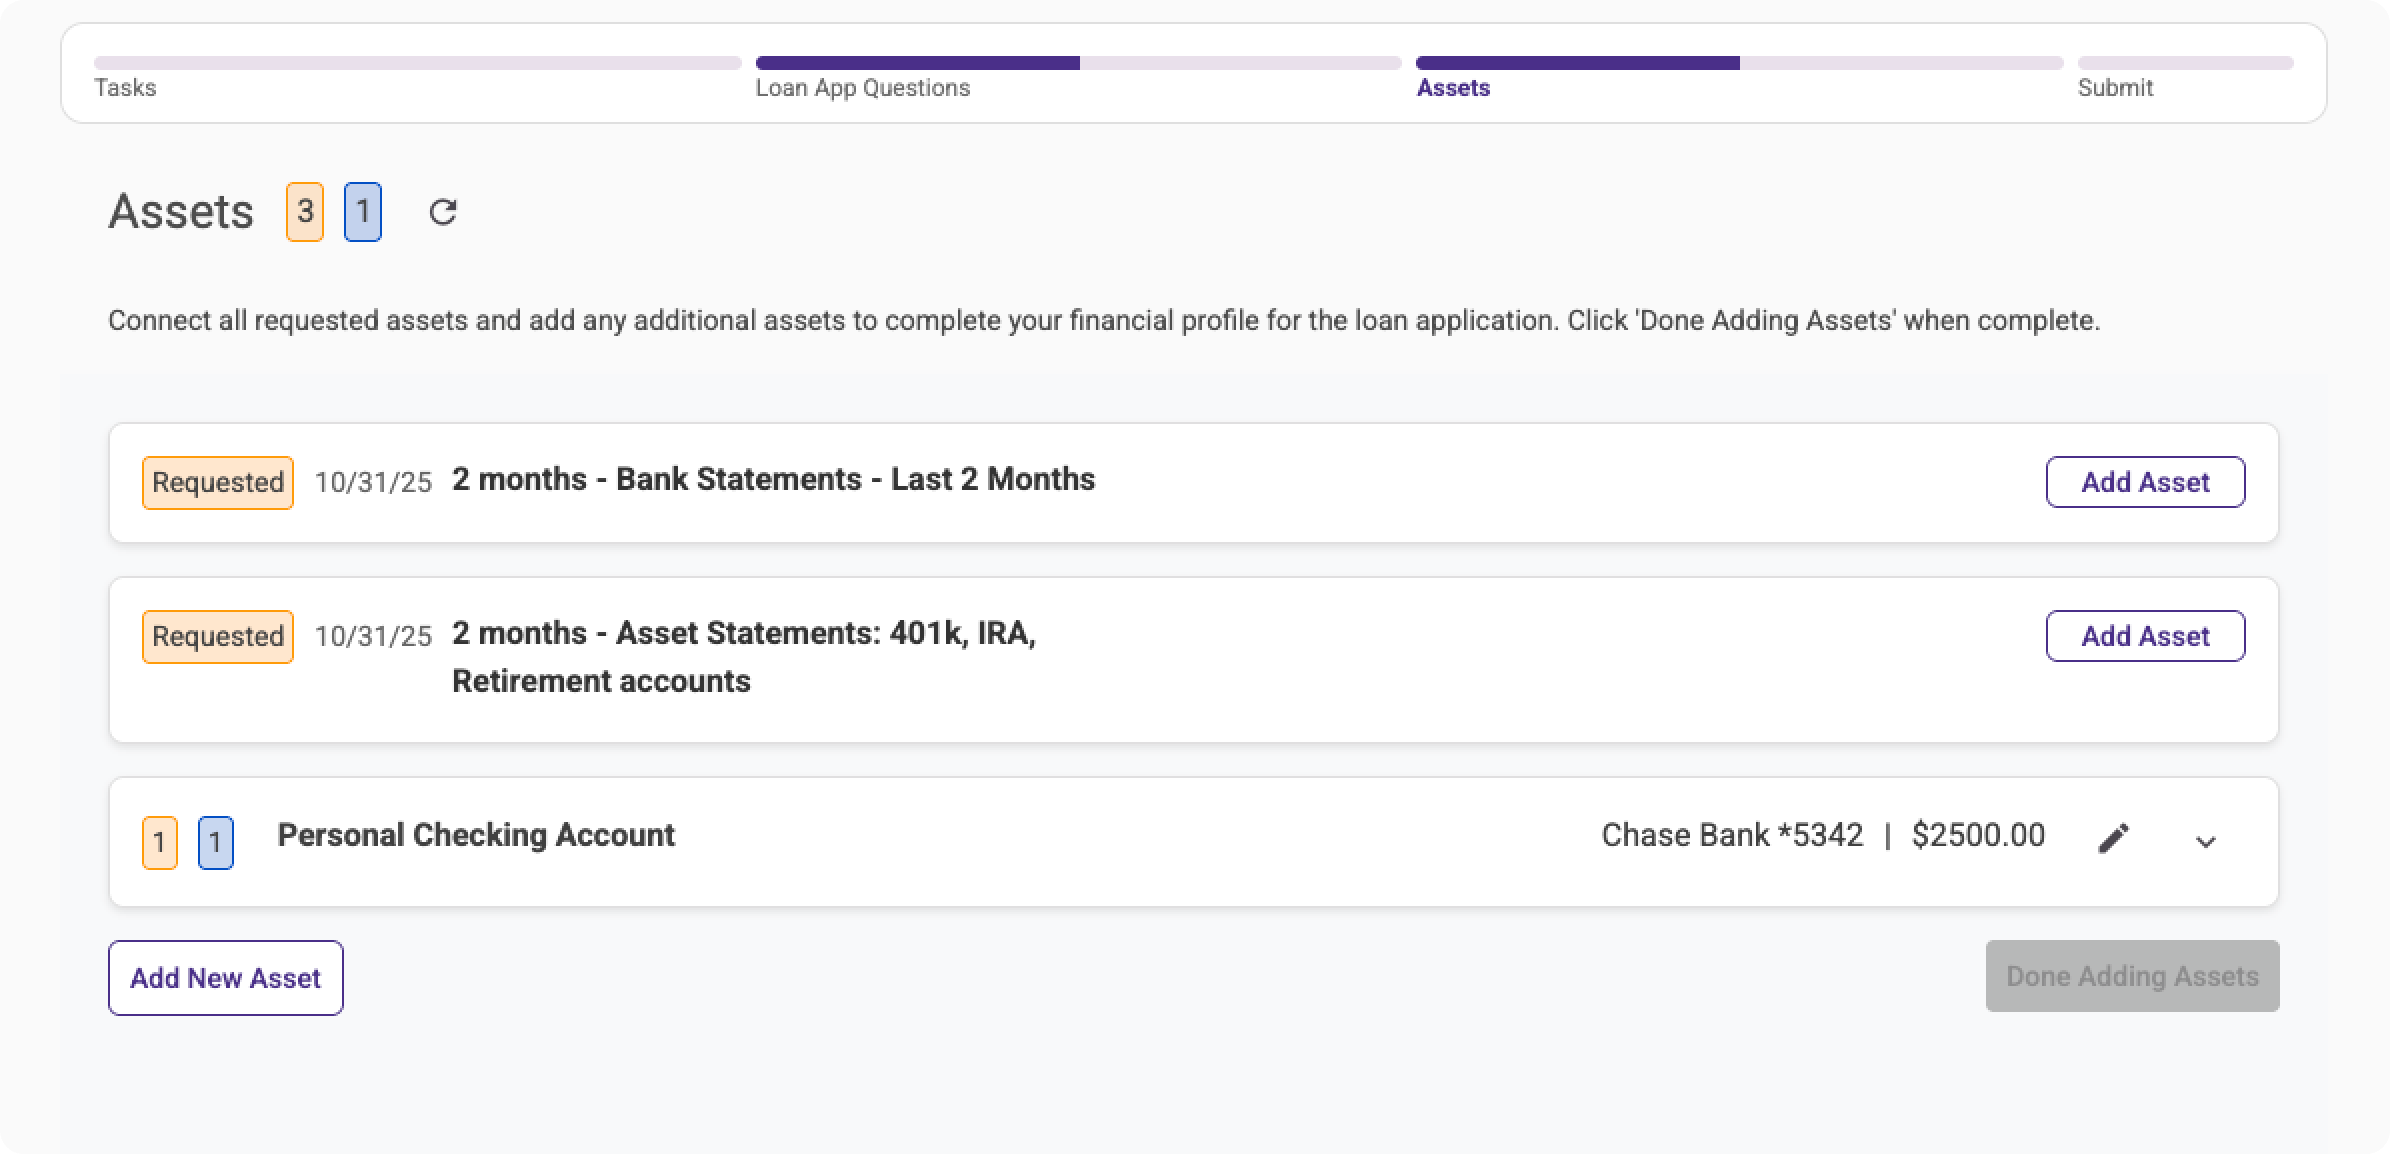The height and width of the screenshot is (1154, 2390).
Task: Click the blue 1 badge next to Assets
Action: pyautogui.click(x=362, y=212)
